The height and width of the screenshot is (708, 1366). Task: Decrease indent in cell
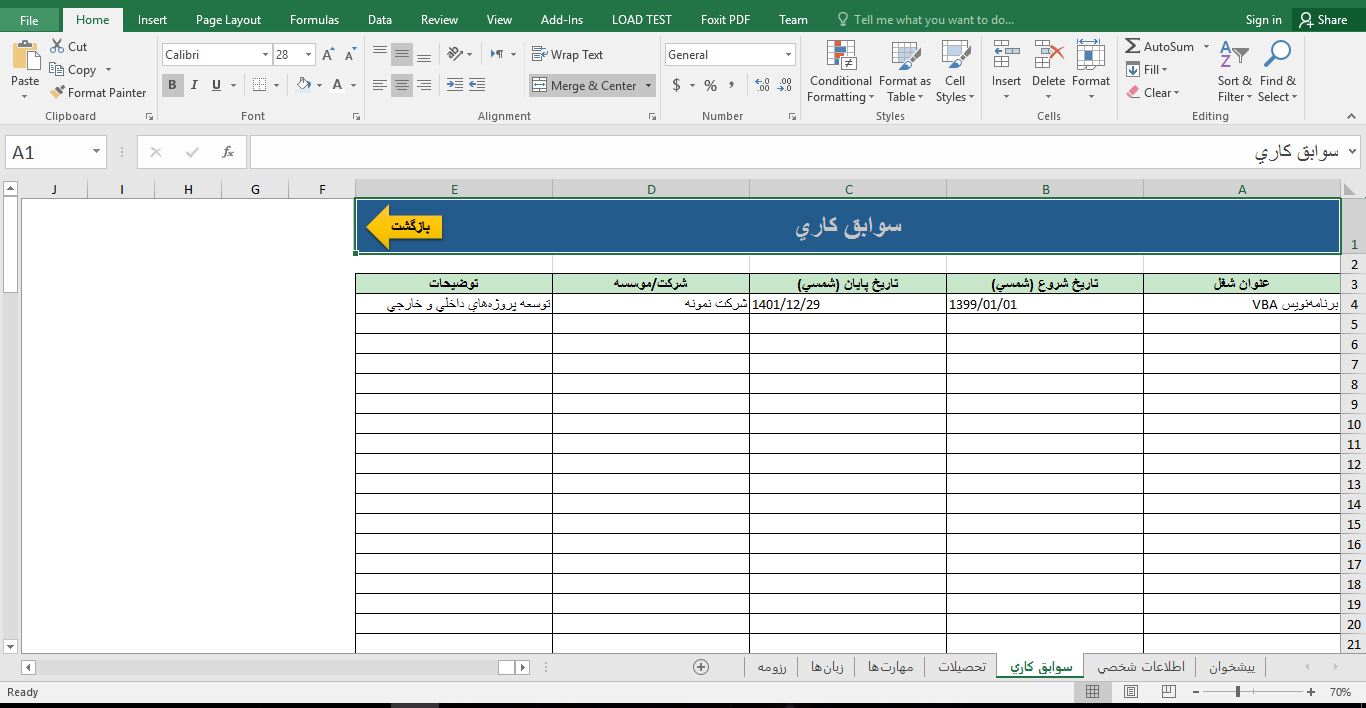tap(455, 86)
